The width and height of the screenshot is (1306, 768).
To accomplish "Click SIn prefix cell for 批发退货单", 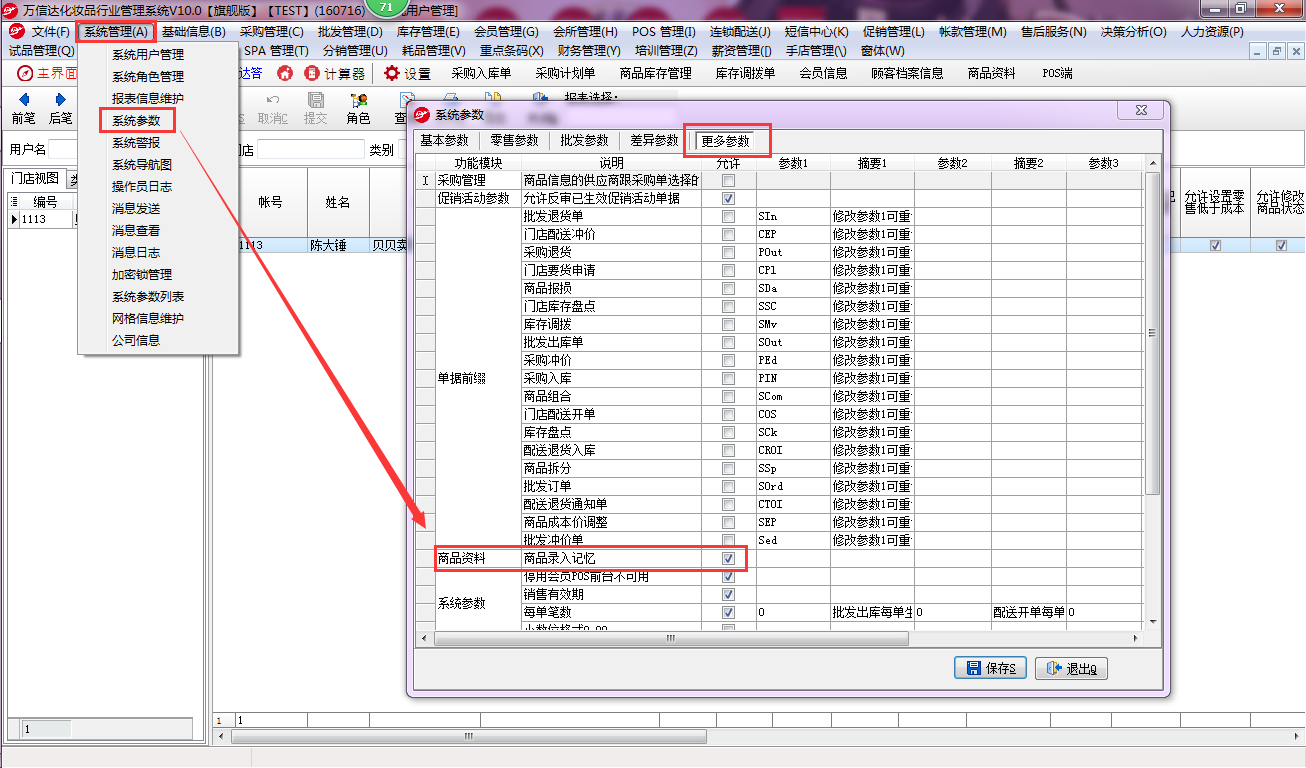I will coord(792,216).
